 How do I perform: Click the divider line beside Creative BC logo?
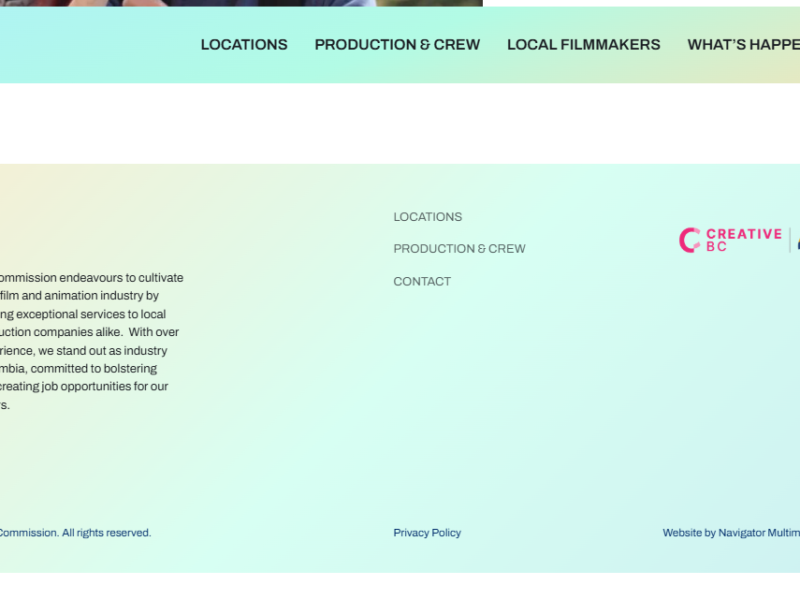790,240
